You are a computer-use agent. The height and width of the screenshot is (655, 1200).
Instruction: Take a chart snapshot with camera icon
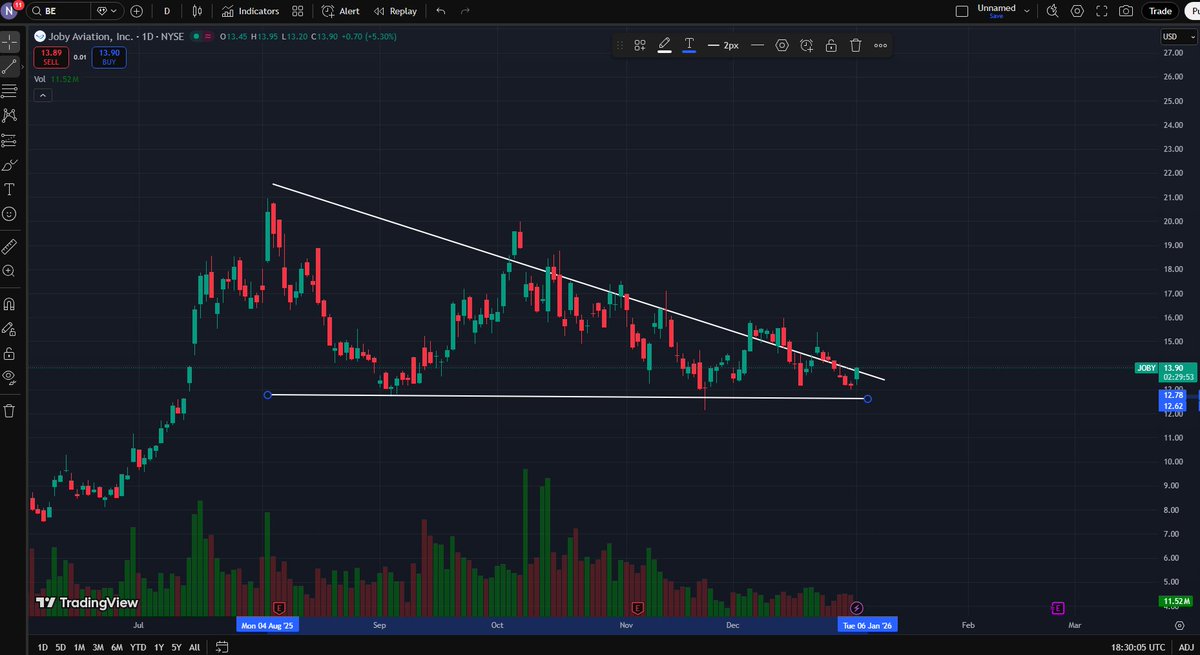pyautogui.click(x=1127, y=11)
